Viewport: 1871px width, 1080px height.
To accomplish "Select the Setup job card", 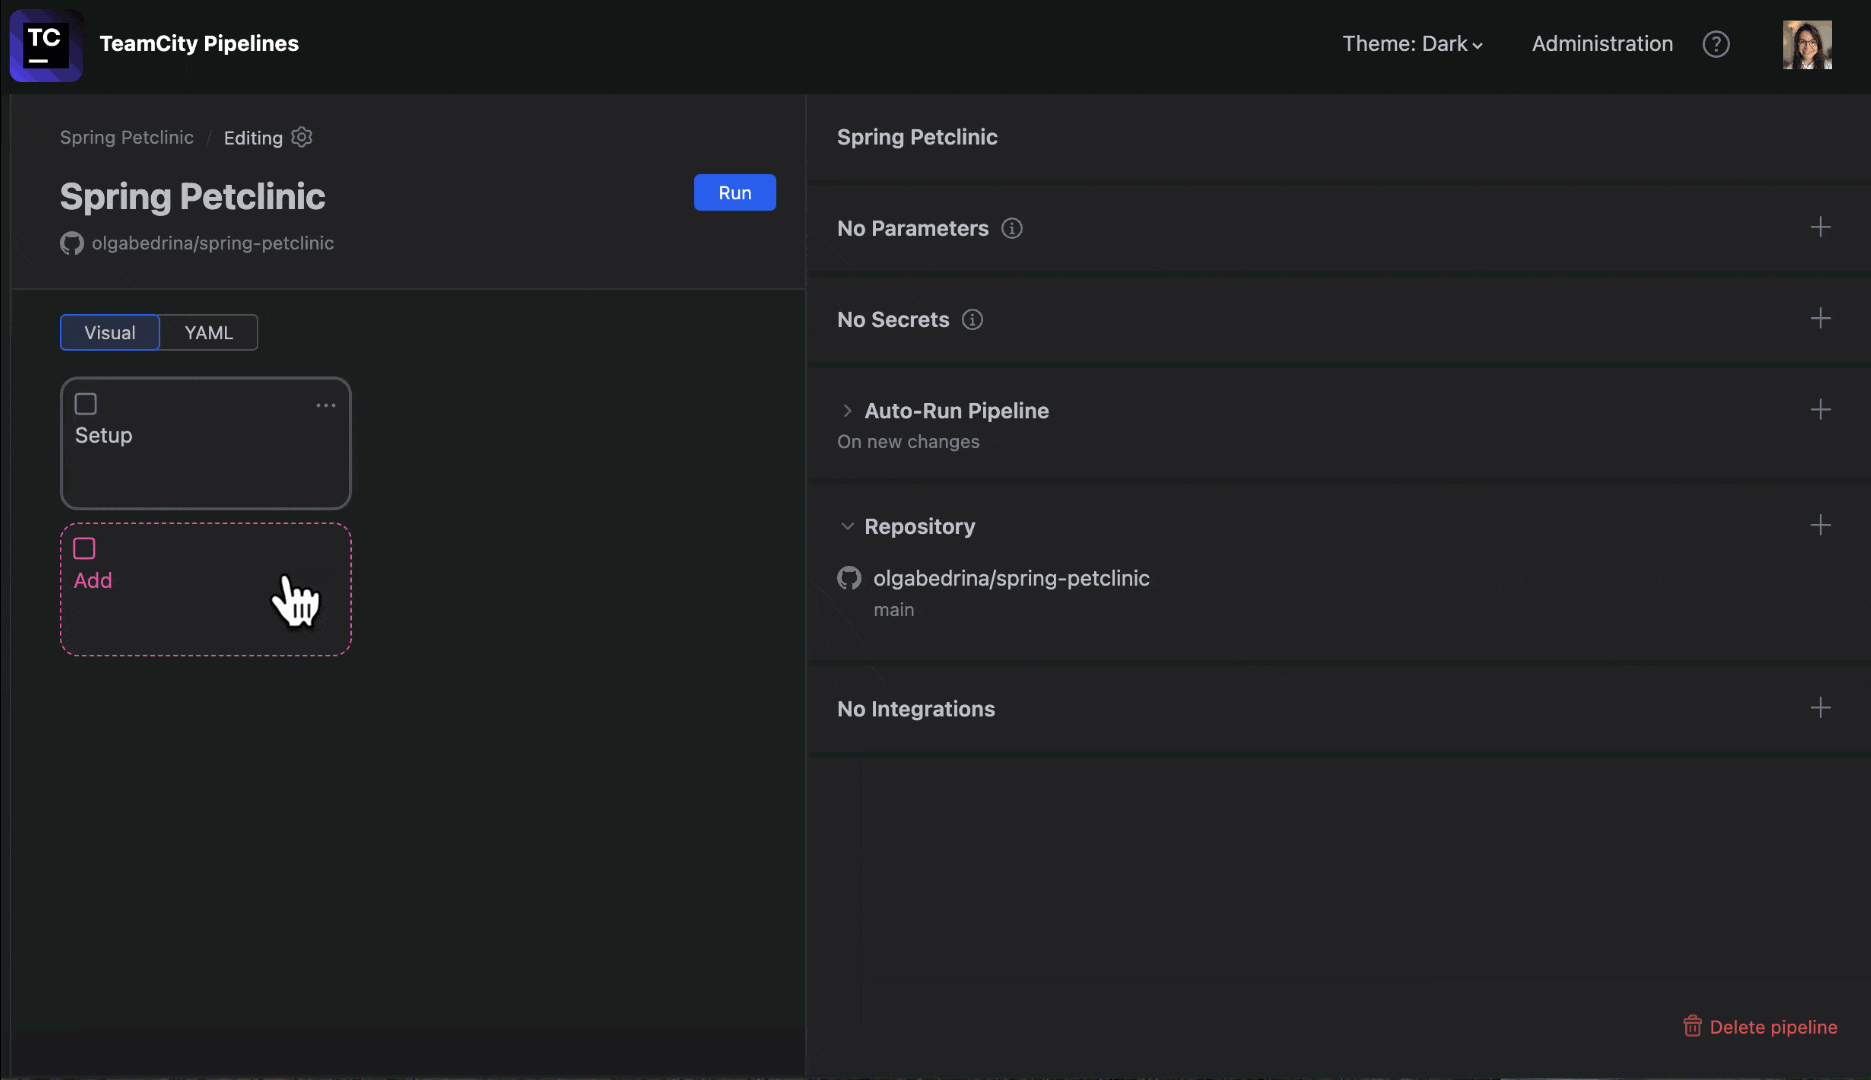I will point(206,443).
